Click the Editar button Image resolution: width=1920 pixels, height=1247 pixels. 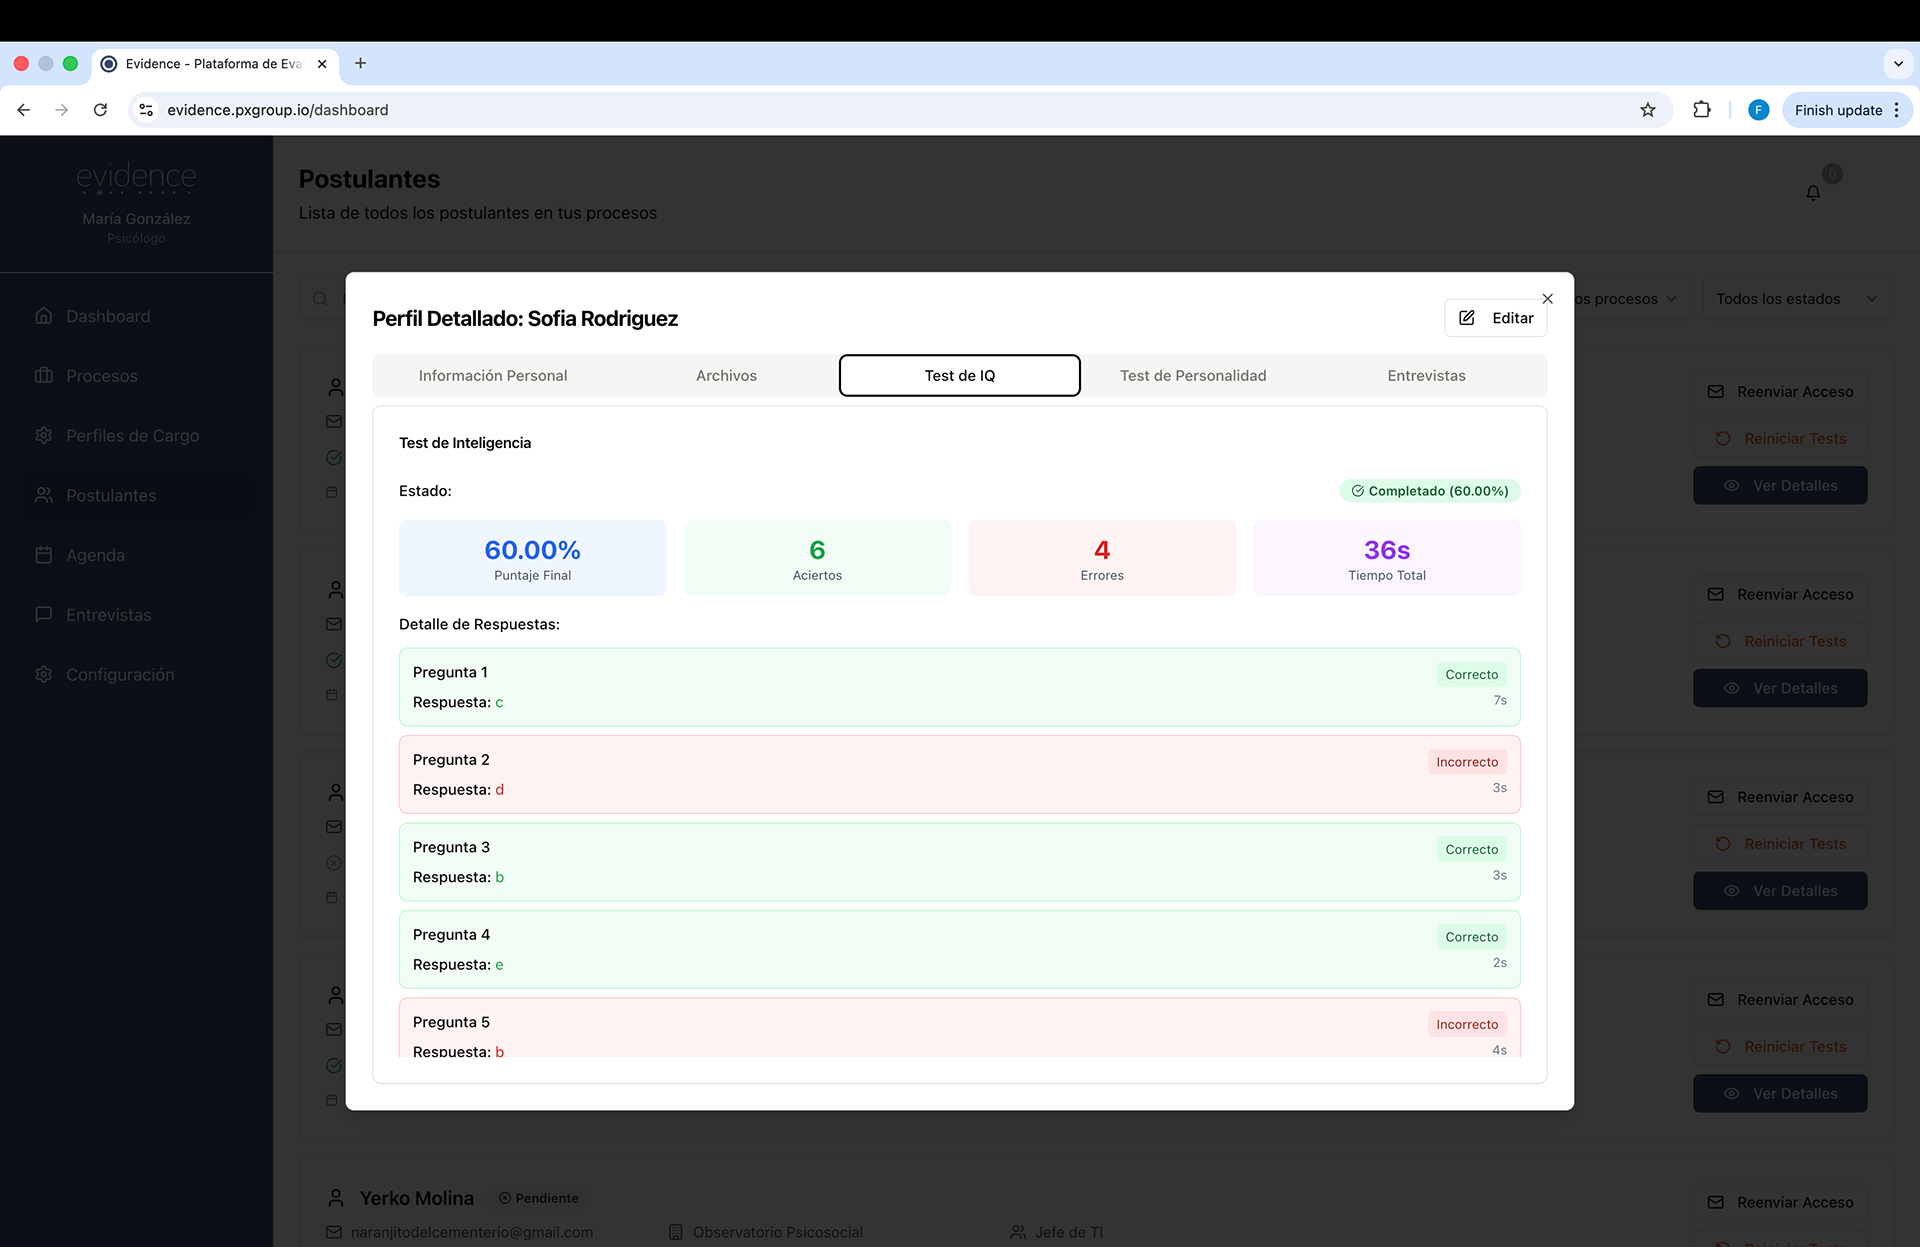tap(1496, 318)
